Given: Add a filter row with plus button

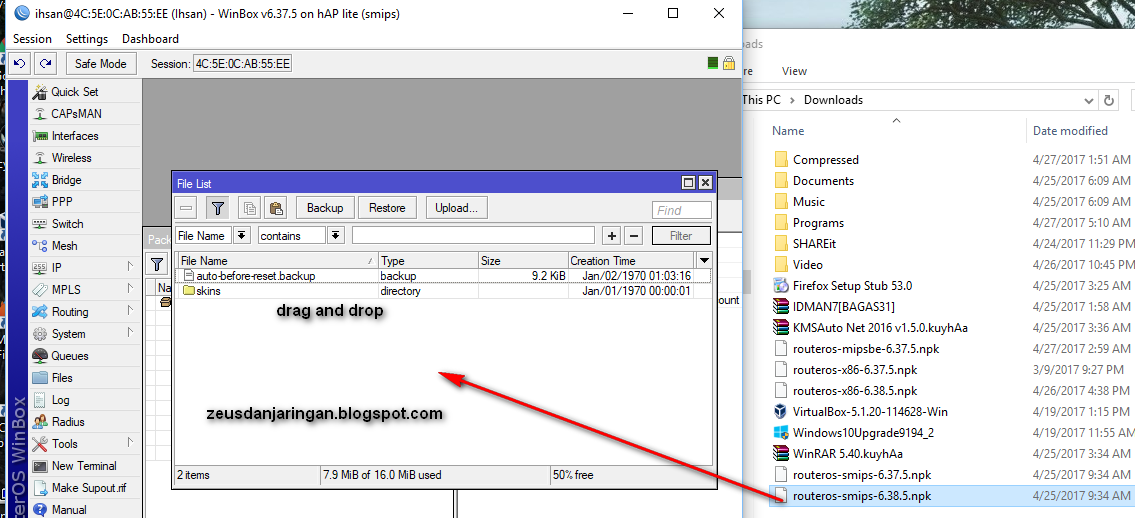Looking at the screenshot, I should [x=612, y=235].
